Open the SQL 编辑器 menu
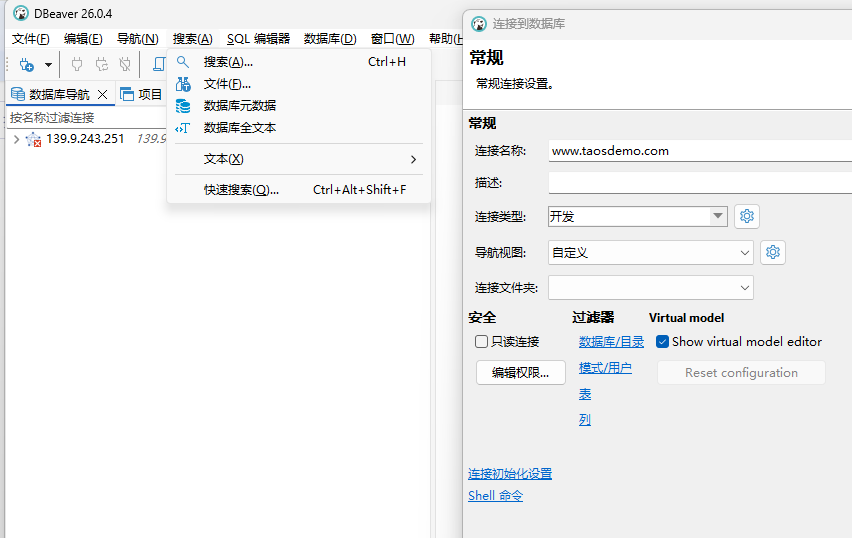The width and height of the screenshot is (852, 538). pyautogui.click(x=259, y=39)
